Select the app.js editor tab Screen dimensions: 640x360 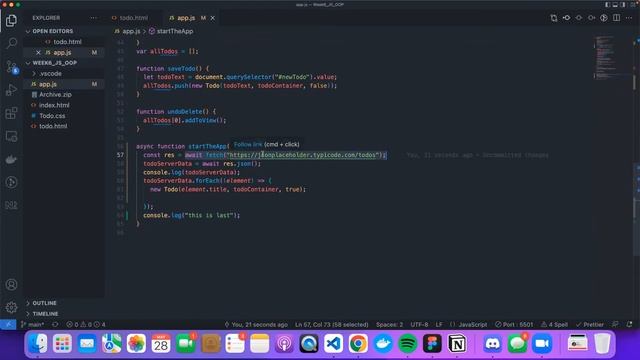tap(186, 18)
